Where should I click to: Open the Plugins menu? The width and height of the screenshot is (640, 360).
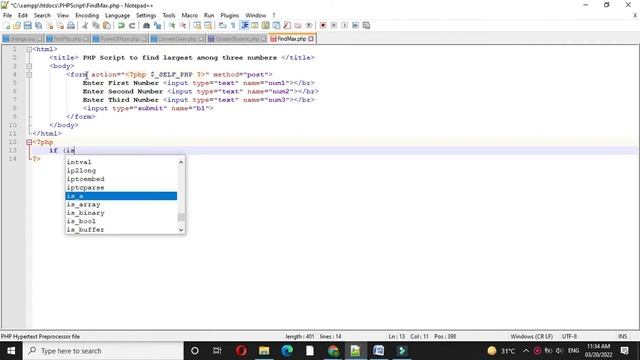click(x=229, y=15)
